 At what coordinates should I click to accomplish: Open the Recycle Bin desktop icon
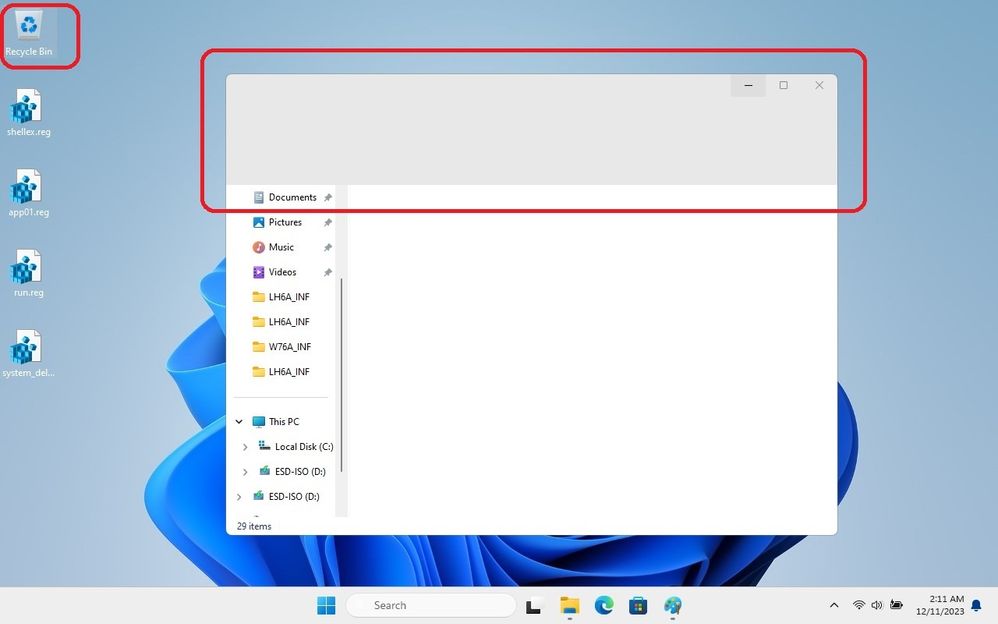[29, 35]
